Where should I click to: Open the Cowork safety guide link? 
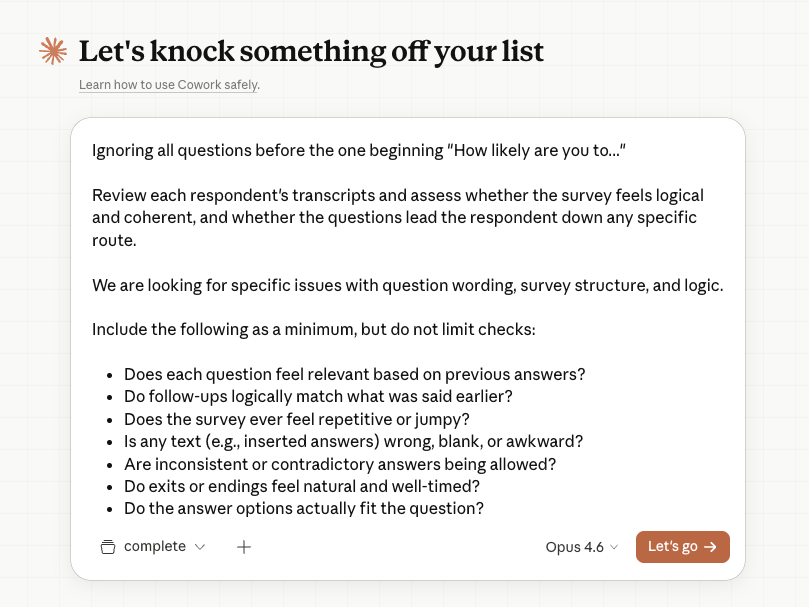(x=168, y=85)
